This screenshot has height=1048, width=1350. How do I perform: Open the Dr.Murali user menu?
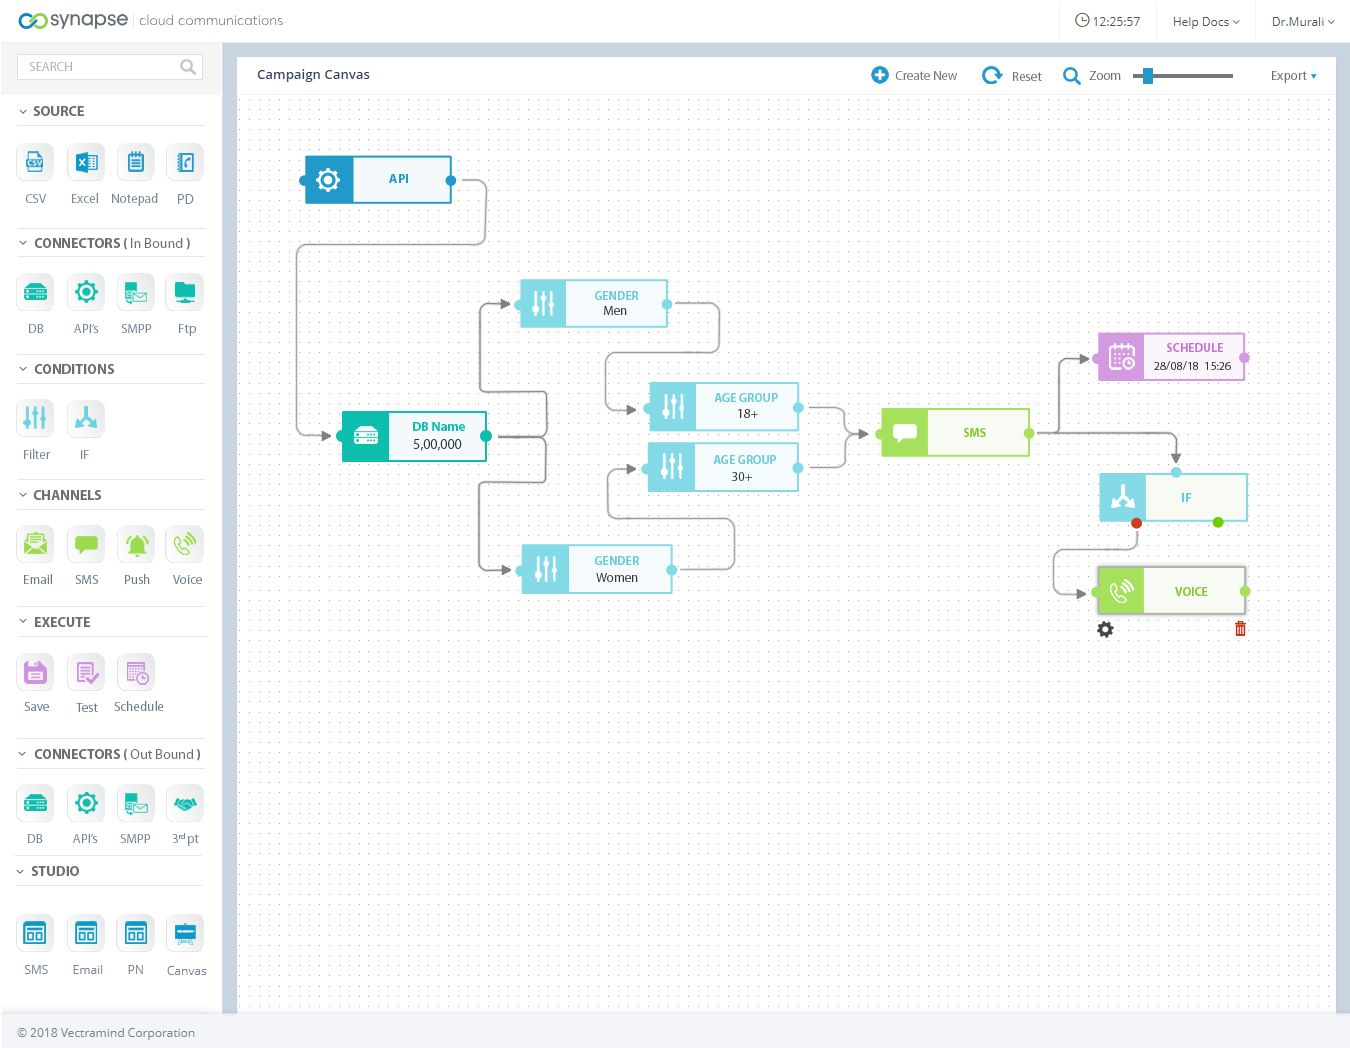click(x=1302, y=22)
